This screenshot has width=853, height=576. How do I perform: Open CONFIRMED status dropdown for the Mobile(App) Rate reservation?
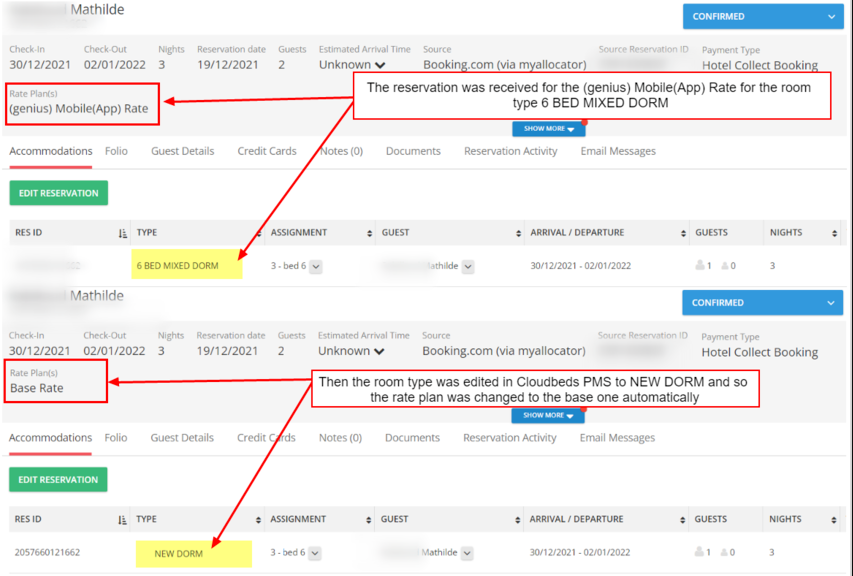(830, 17)
